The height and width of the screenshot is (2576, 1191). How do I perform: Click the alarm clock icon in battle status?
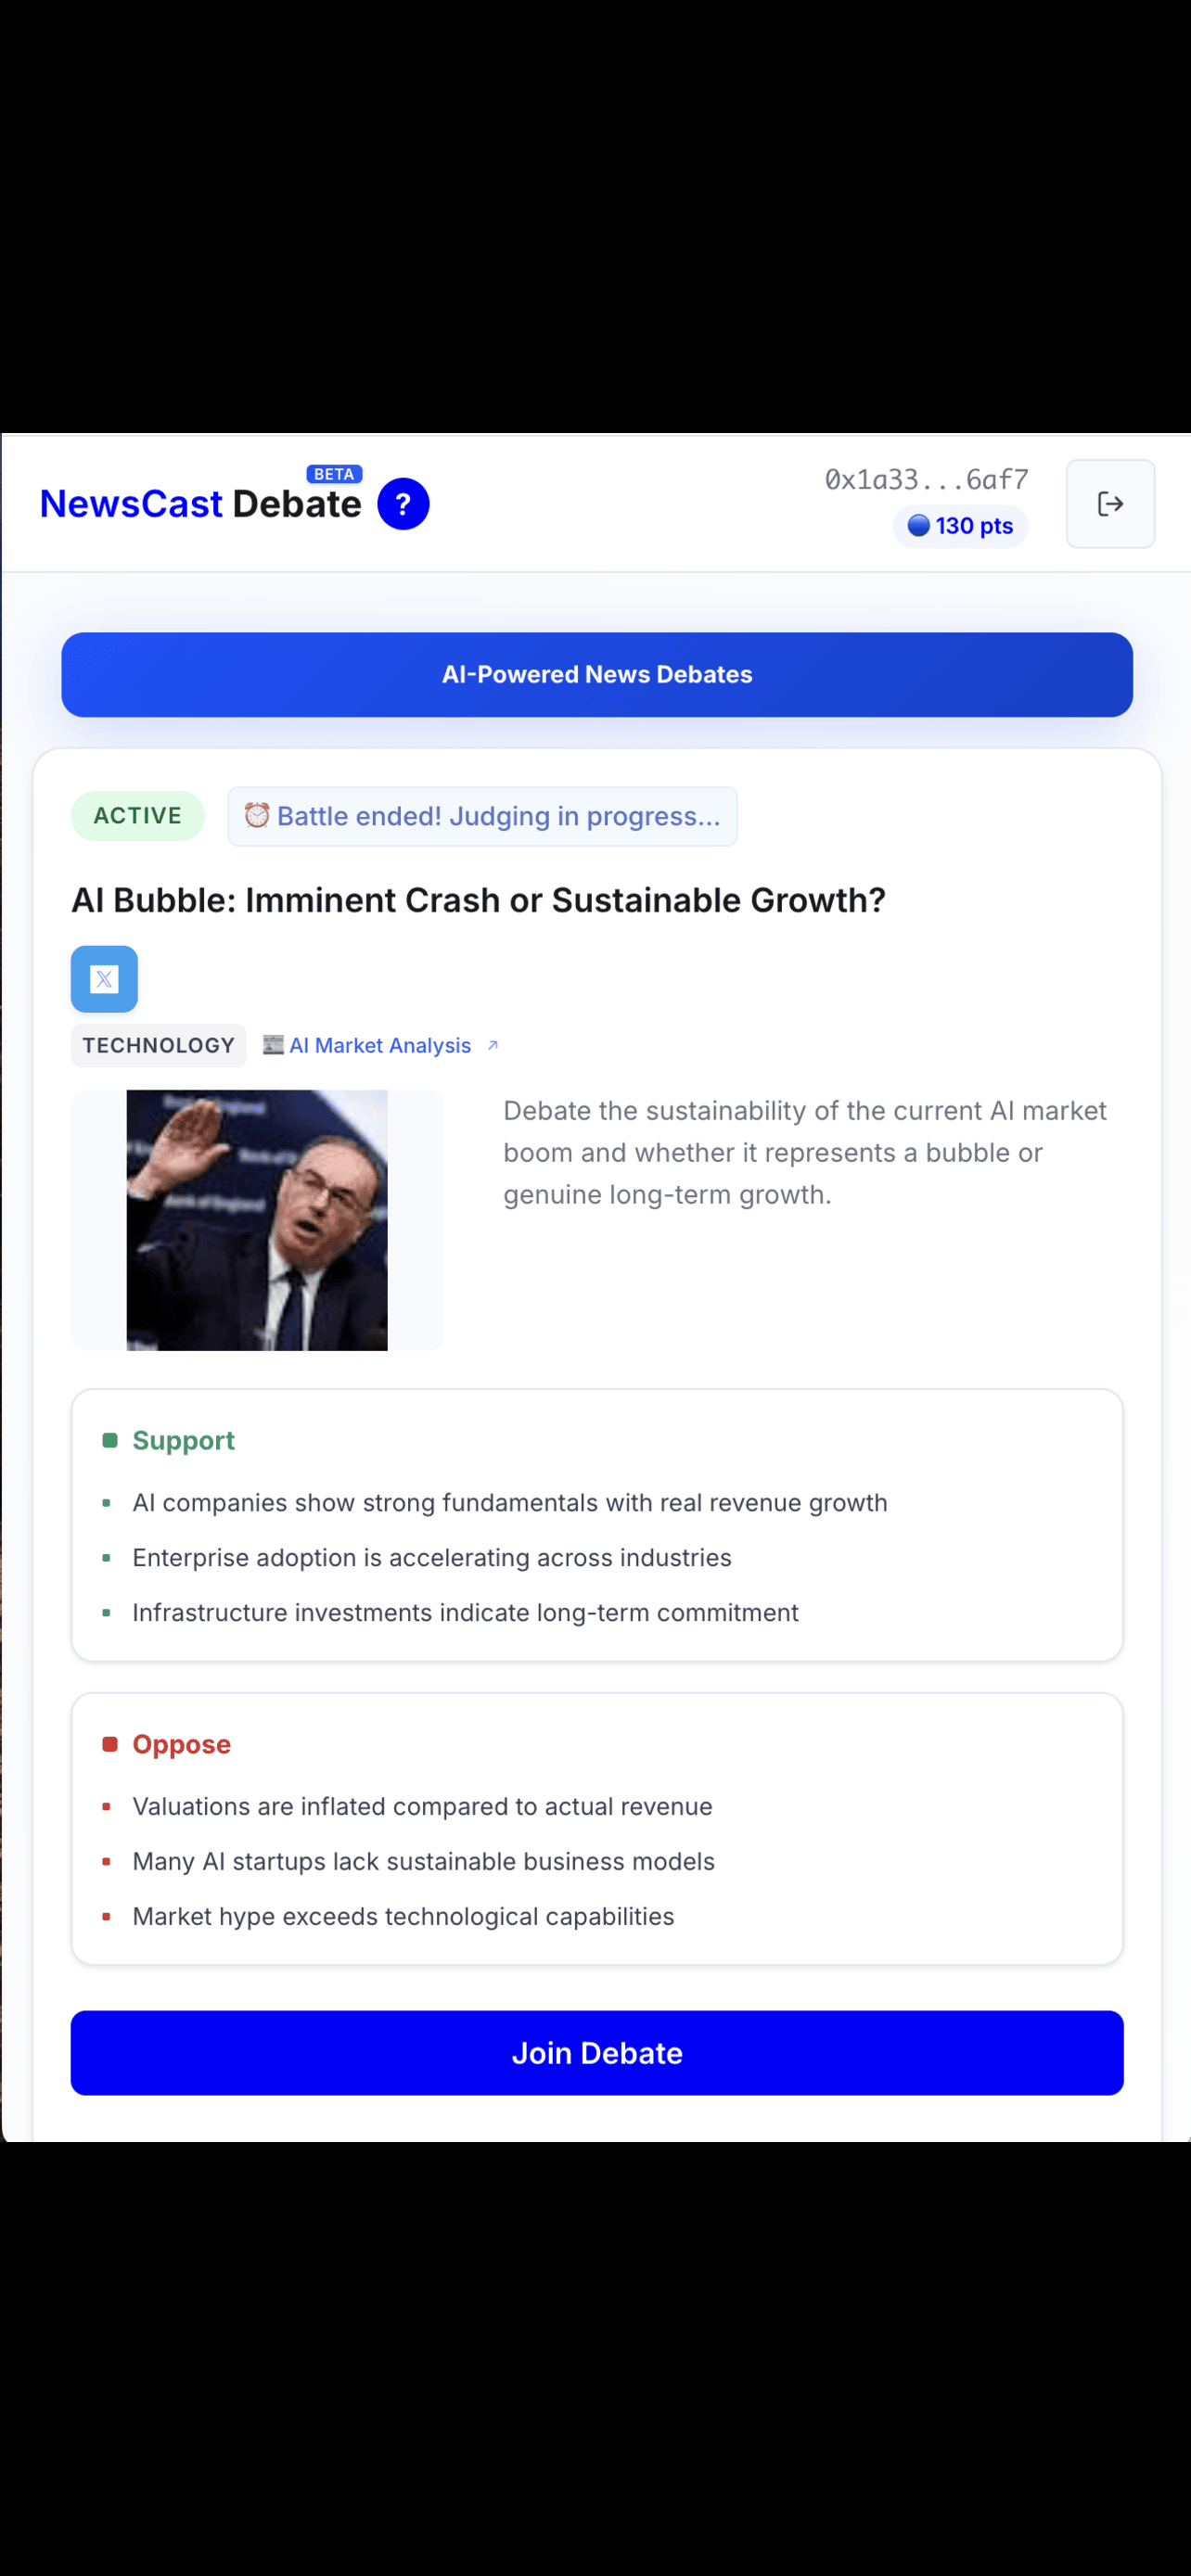[257, 816]
